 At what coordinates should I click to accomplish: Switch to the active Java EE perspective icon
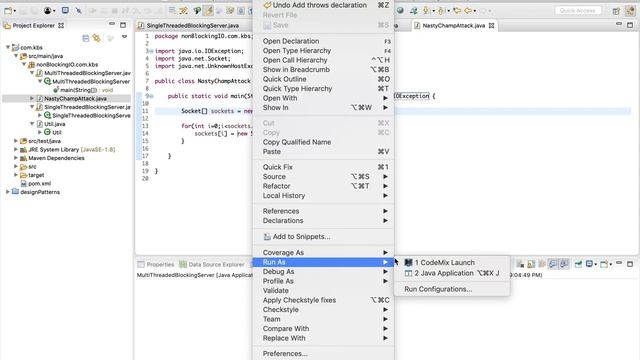631,11
